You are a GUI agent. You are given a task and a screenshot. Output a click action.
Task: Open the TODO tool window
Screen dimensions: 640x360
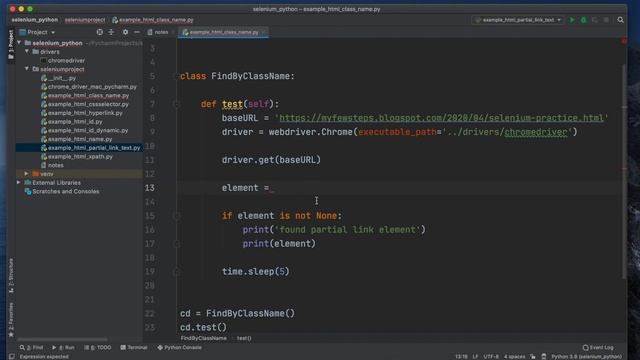(98, 347)
